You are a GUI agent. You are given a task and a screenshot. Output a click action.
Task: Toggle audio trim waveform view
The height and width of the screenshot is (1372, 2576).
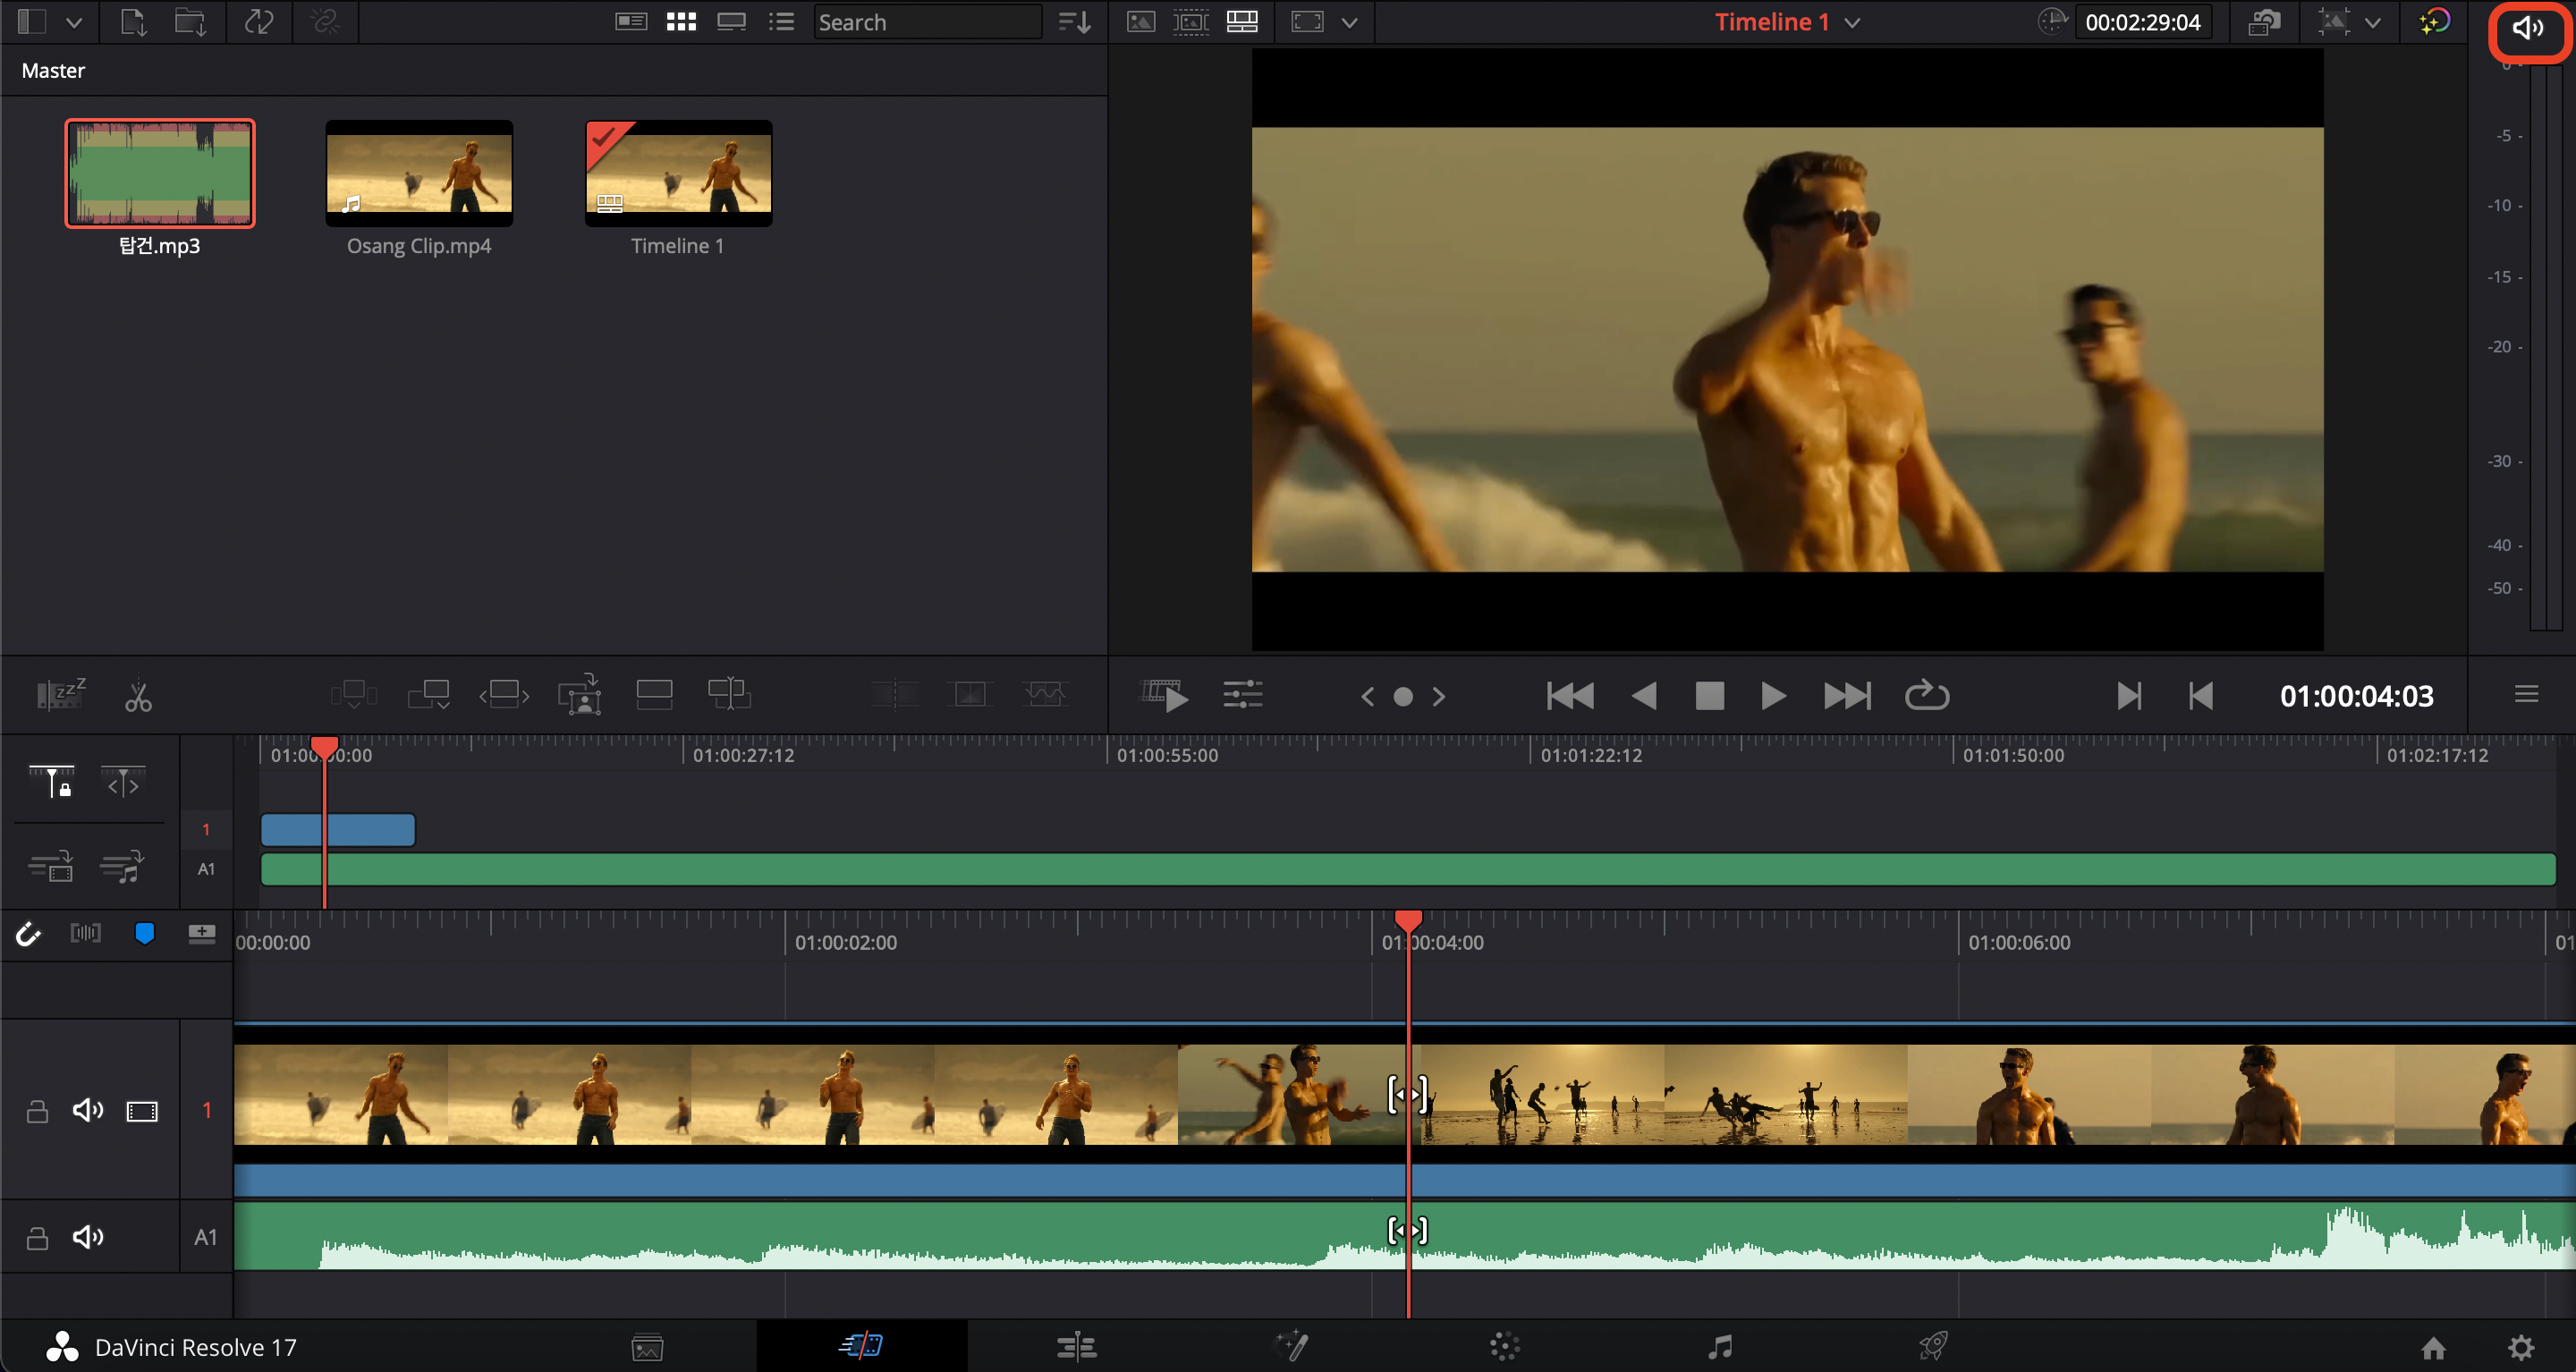(x=85, y=933)
